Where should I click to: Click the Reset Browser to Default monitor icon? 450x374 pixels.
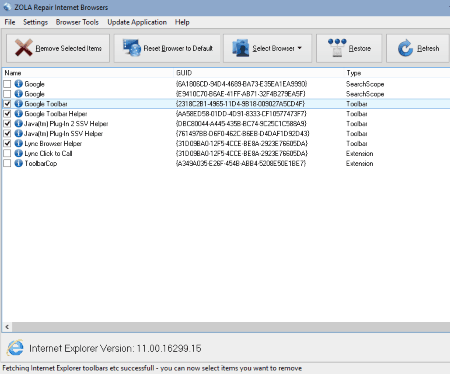coord(132,48)
